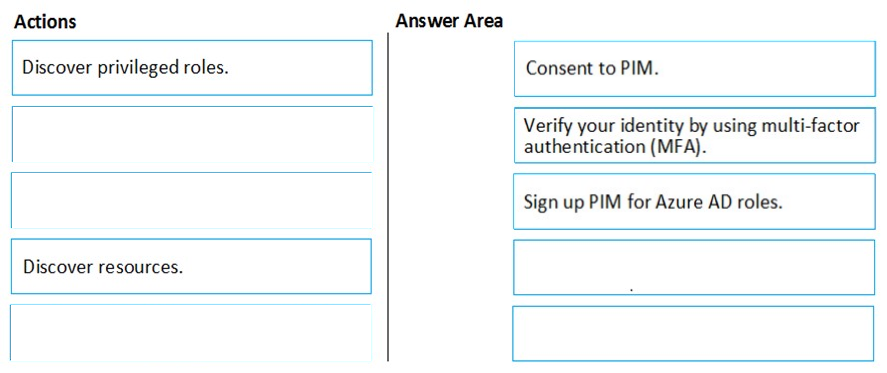
Task: Click the vertical divider between columns
Action: [388, 196]
